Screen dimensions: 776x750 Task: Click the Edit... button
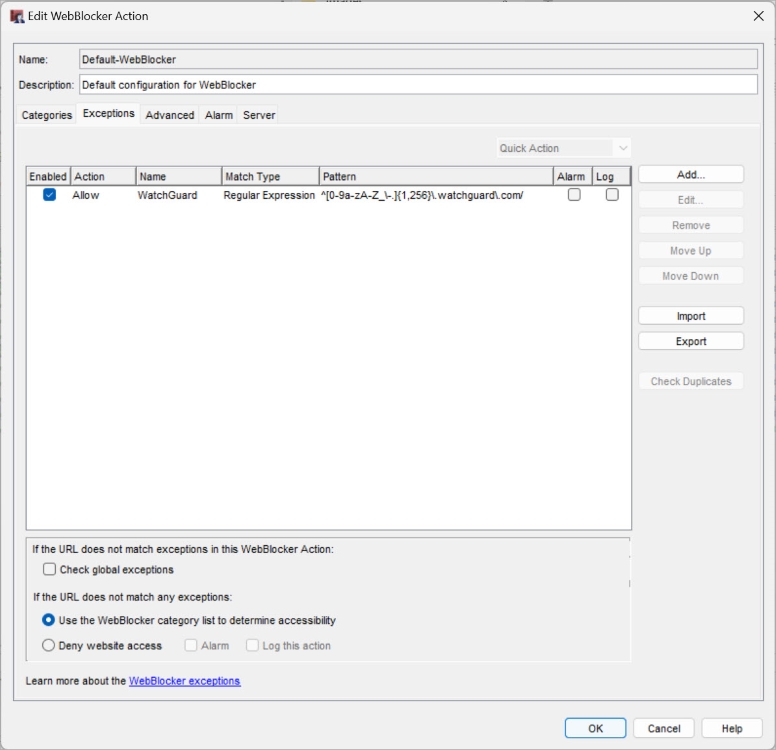(691, 200)
